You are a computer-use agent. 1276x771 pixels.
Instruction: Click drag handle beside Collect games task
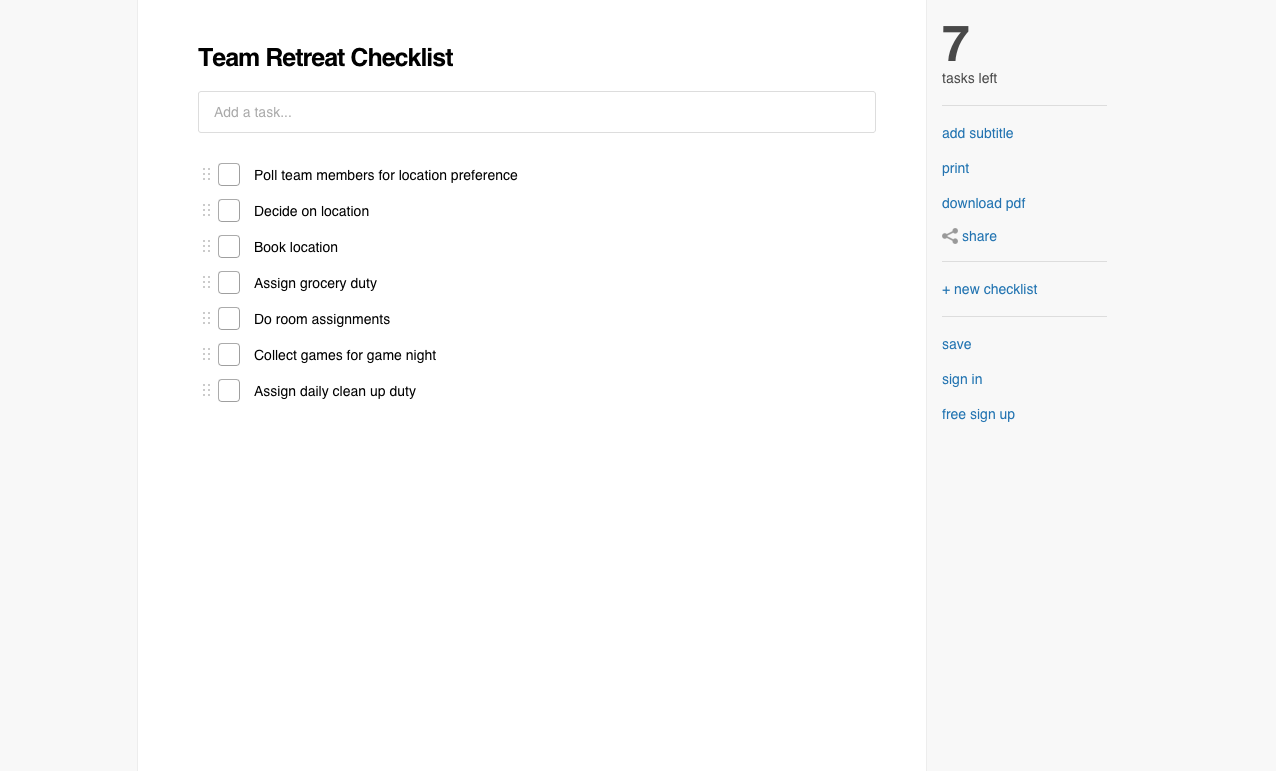(207, 355)
